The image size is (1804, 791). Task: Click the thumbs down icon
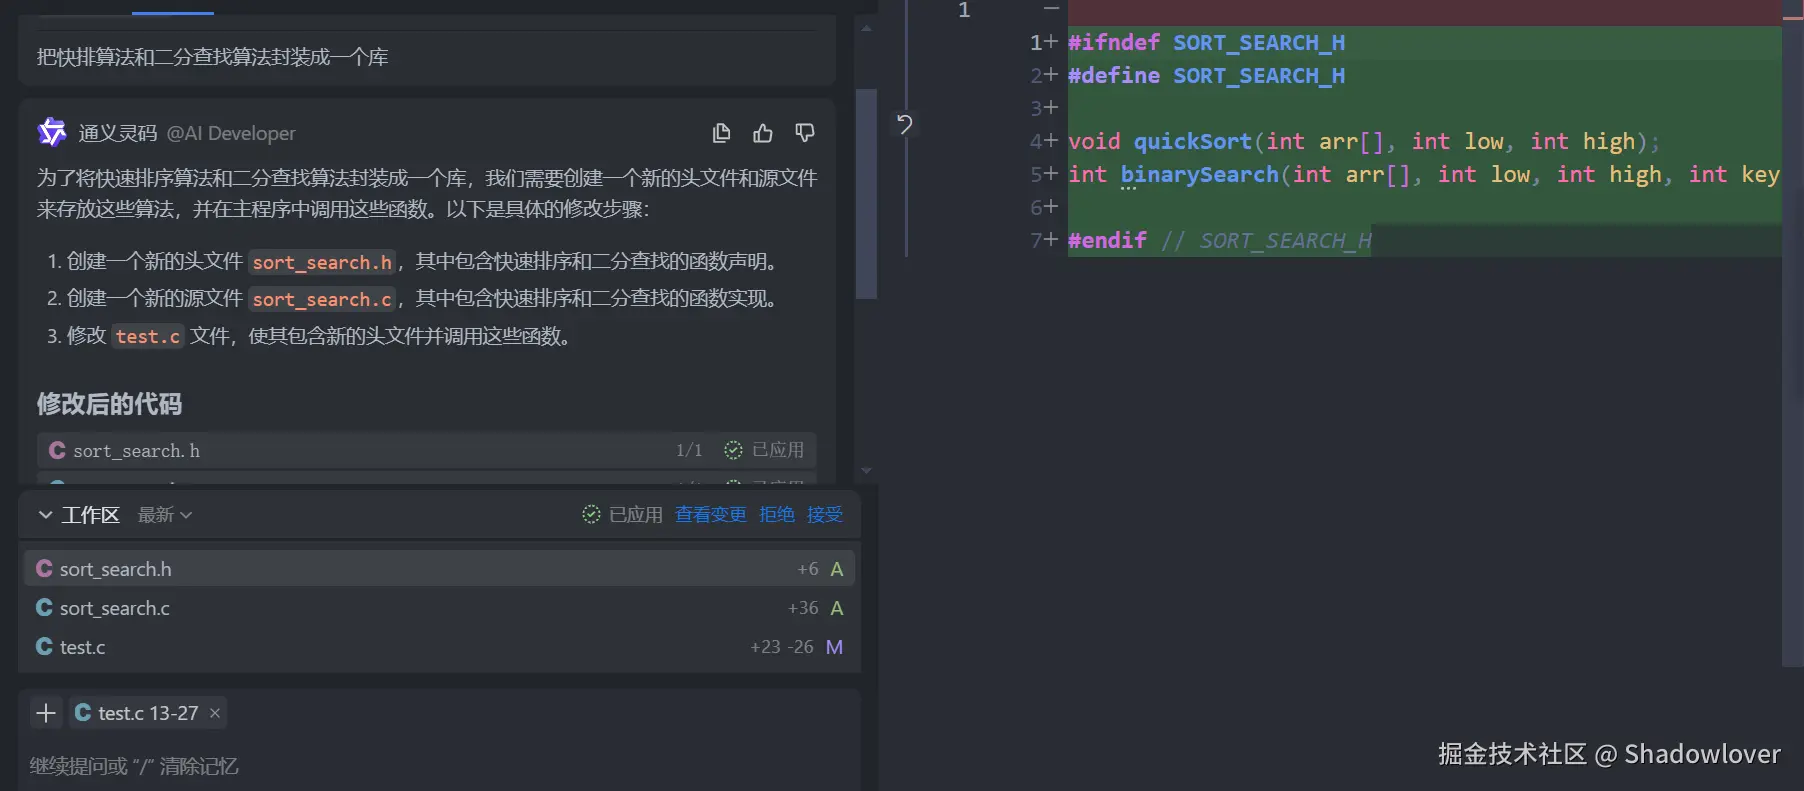[805, 133]
